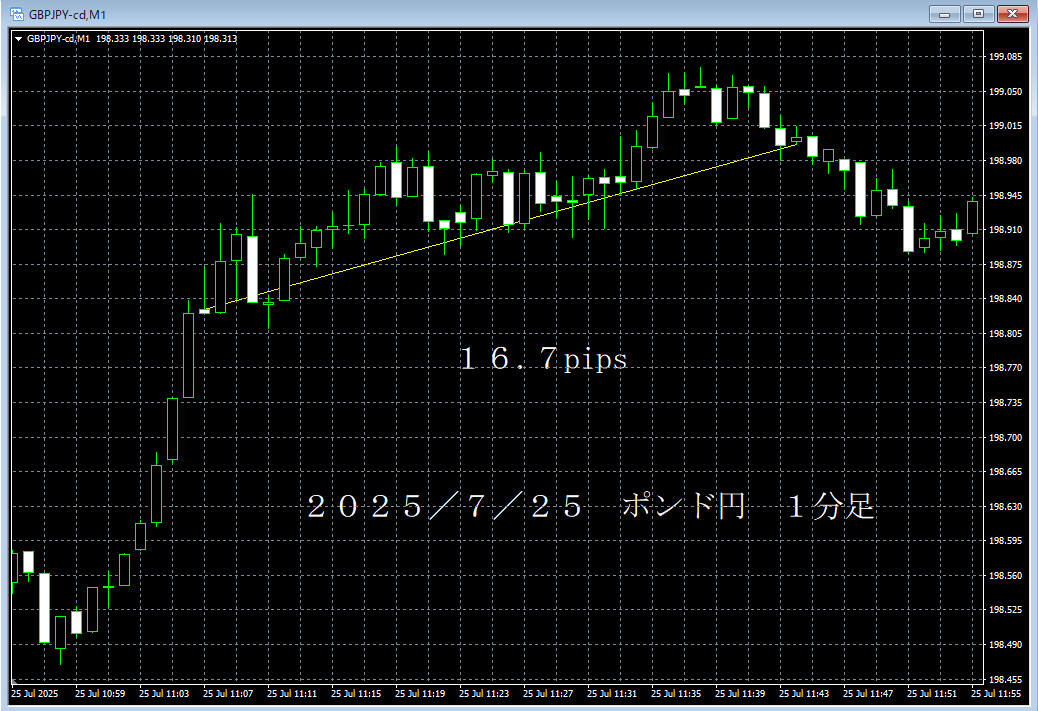Click the 25 Jul 11:19 time label
This screenshot has width=1038, height=711.
420,694
